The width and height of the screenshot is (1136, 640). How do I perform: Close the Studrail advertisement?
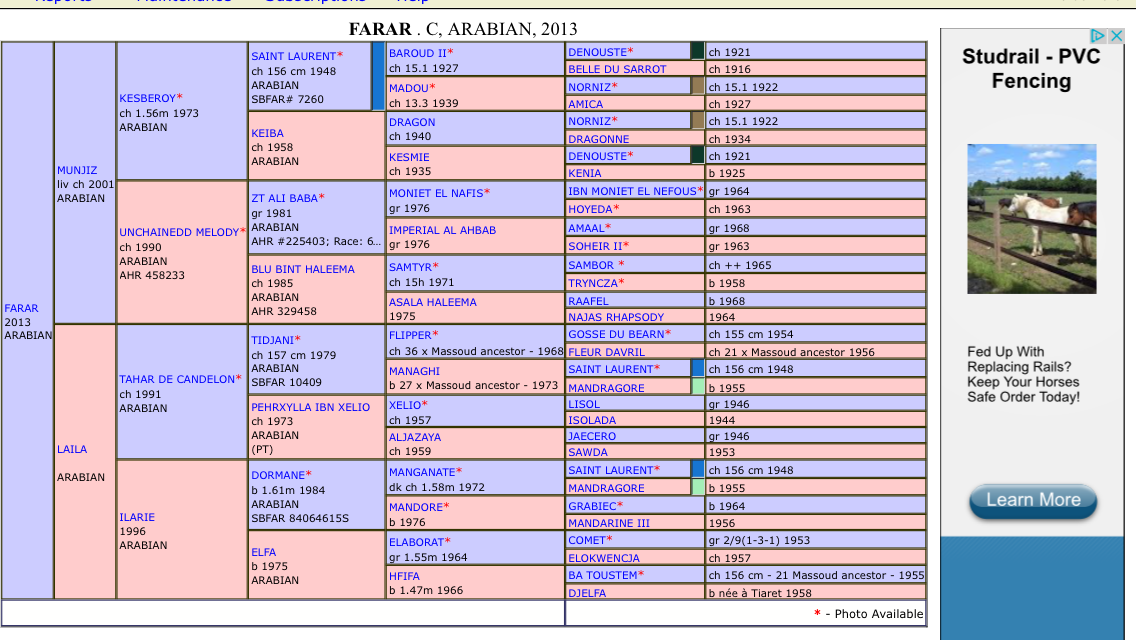coord(1116,36)
